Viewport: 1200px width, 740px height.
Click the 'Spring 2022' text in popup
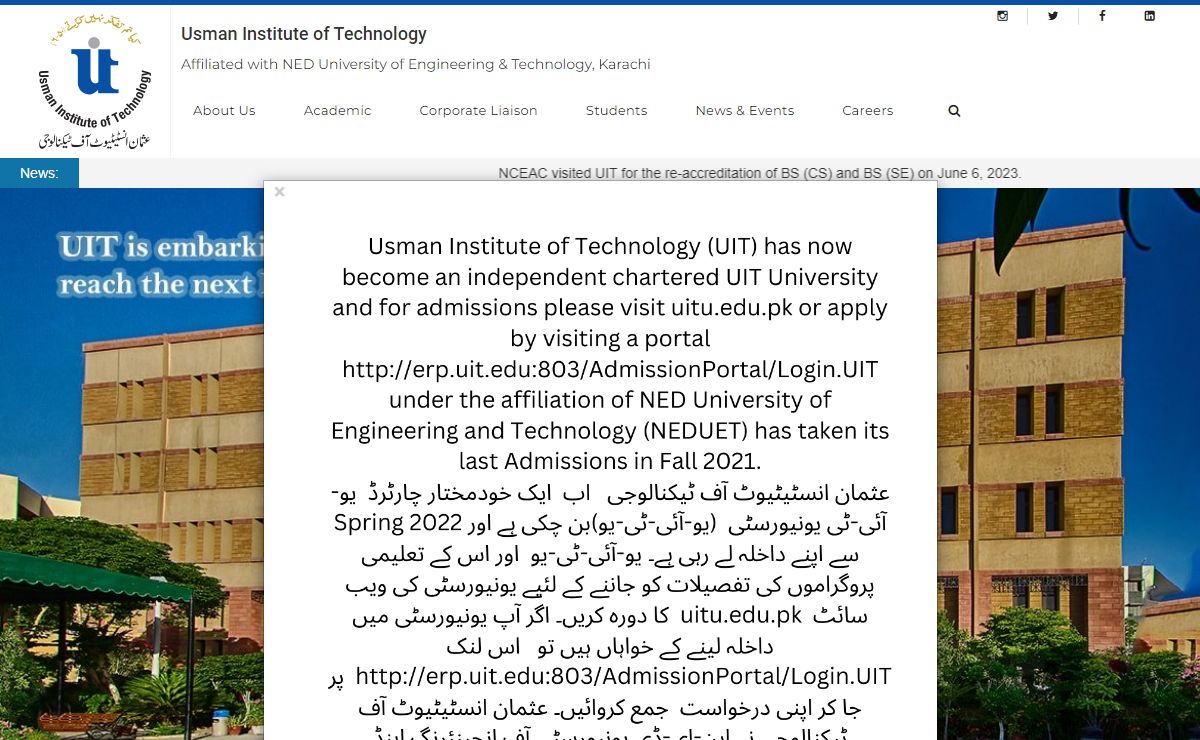pyautogui.click(x=398, y=524)
